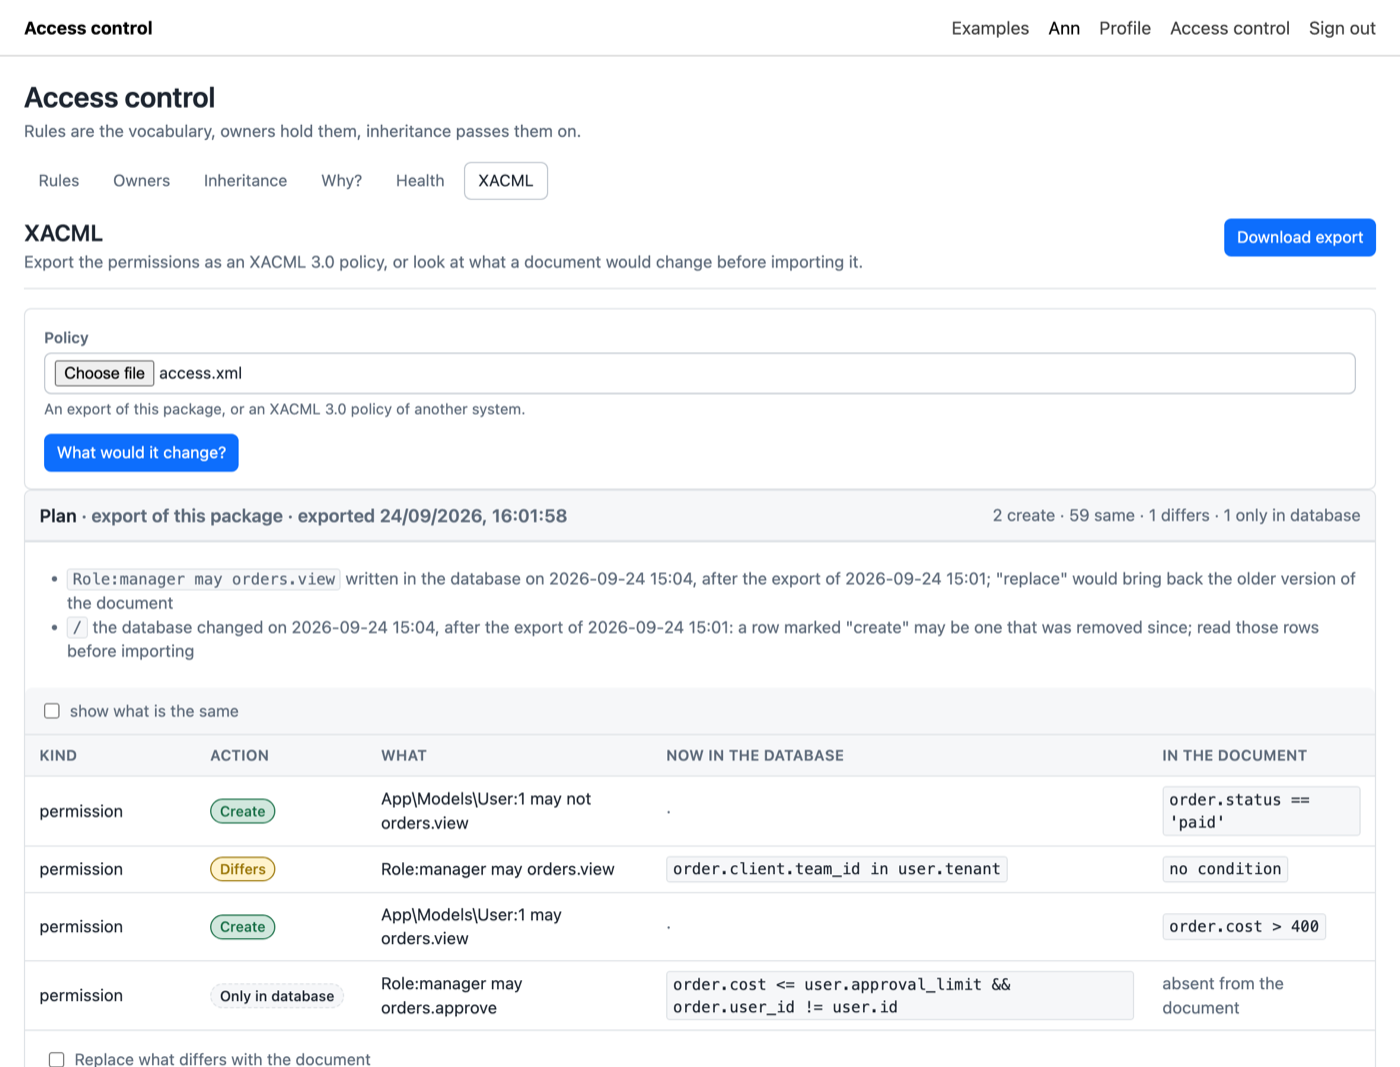The image size is (1400, 1067).
Task: Select the XACML tab
Action: tap(506, 181)
